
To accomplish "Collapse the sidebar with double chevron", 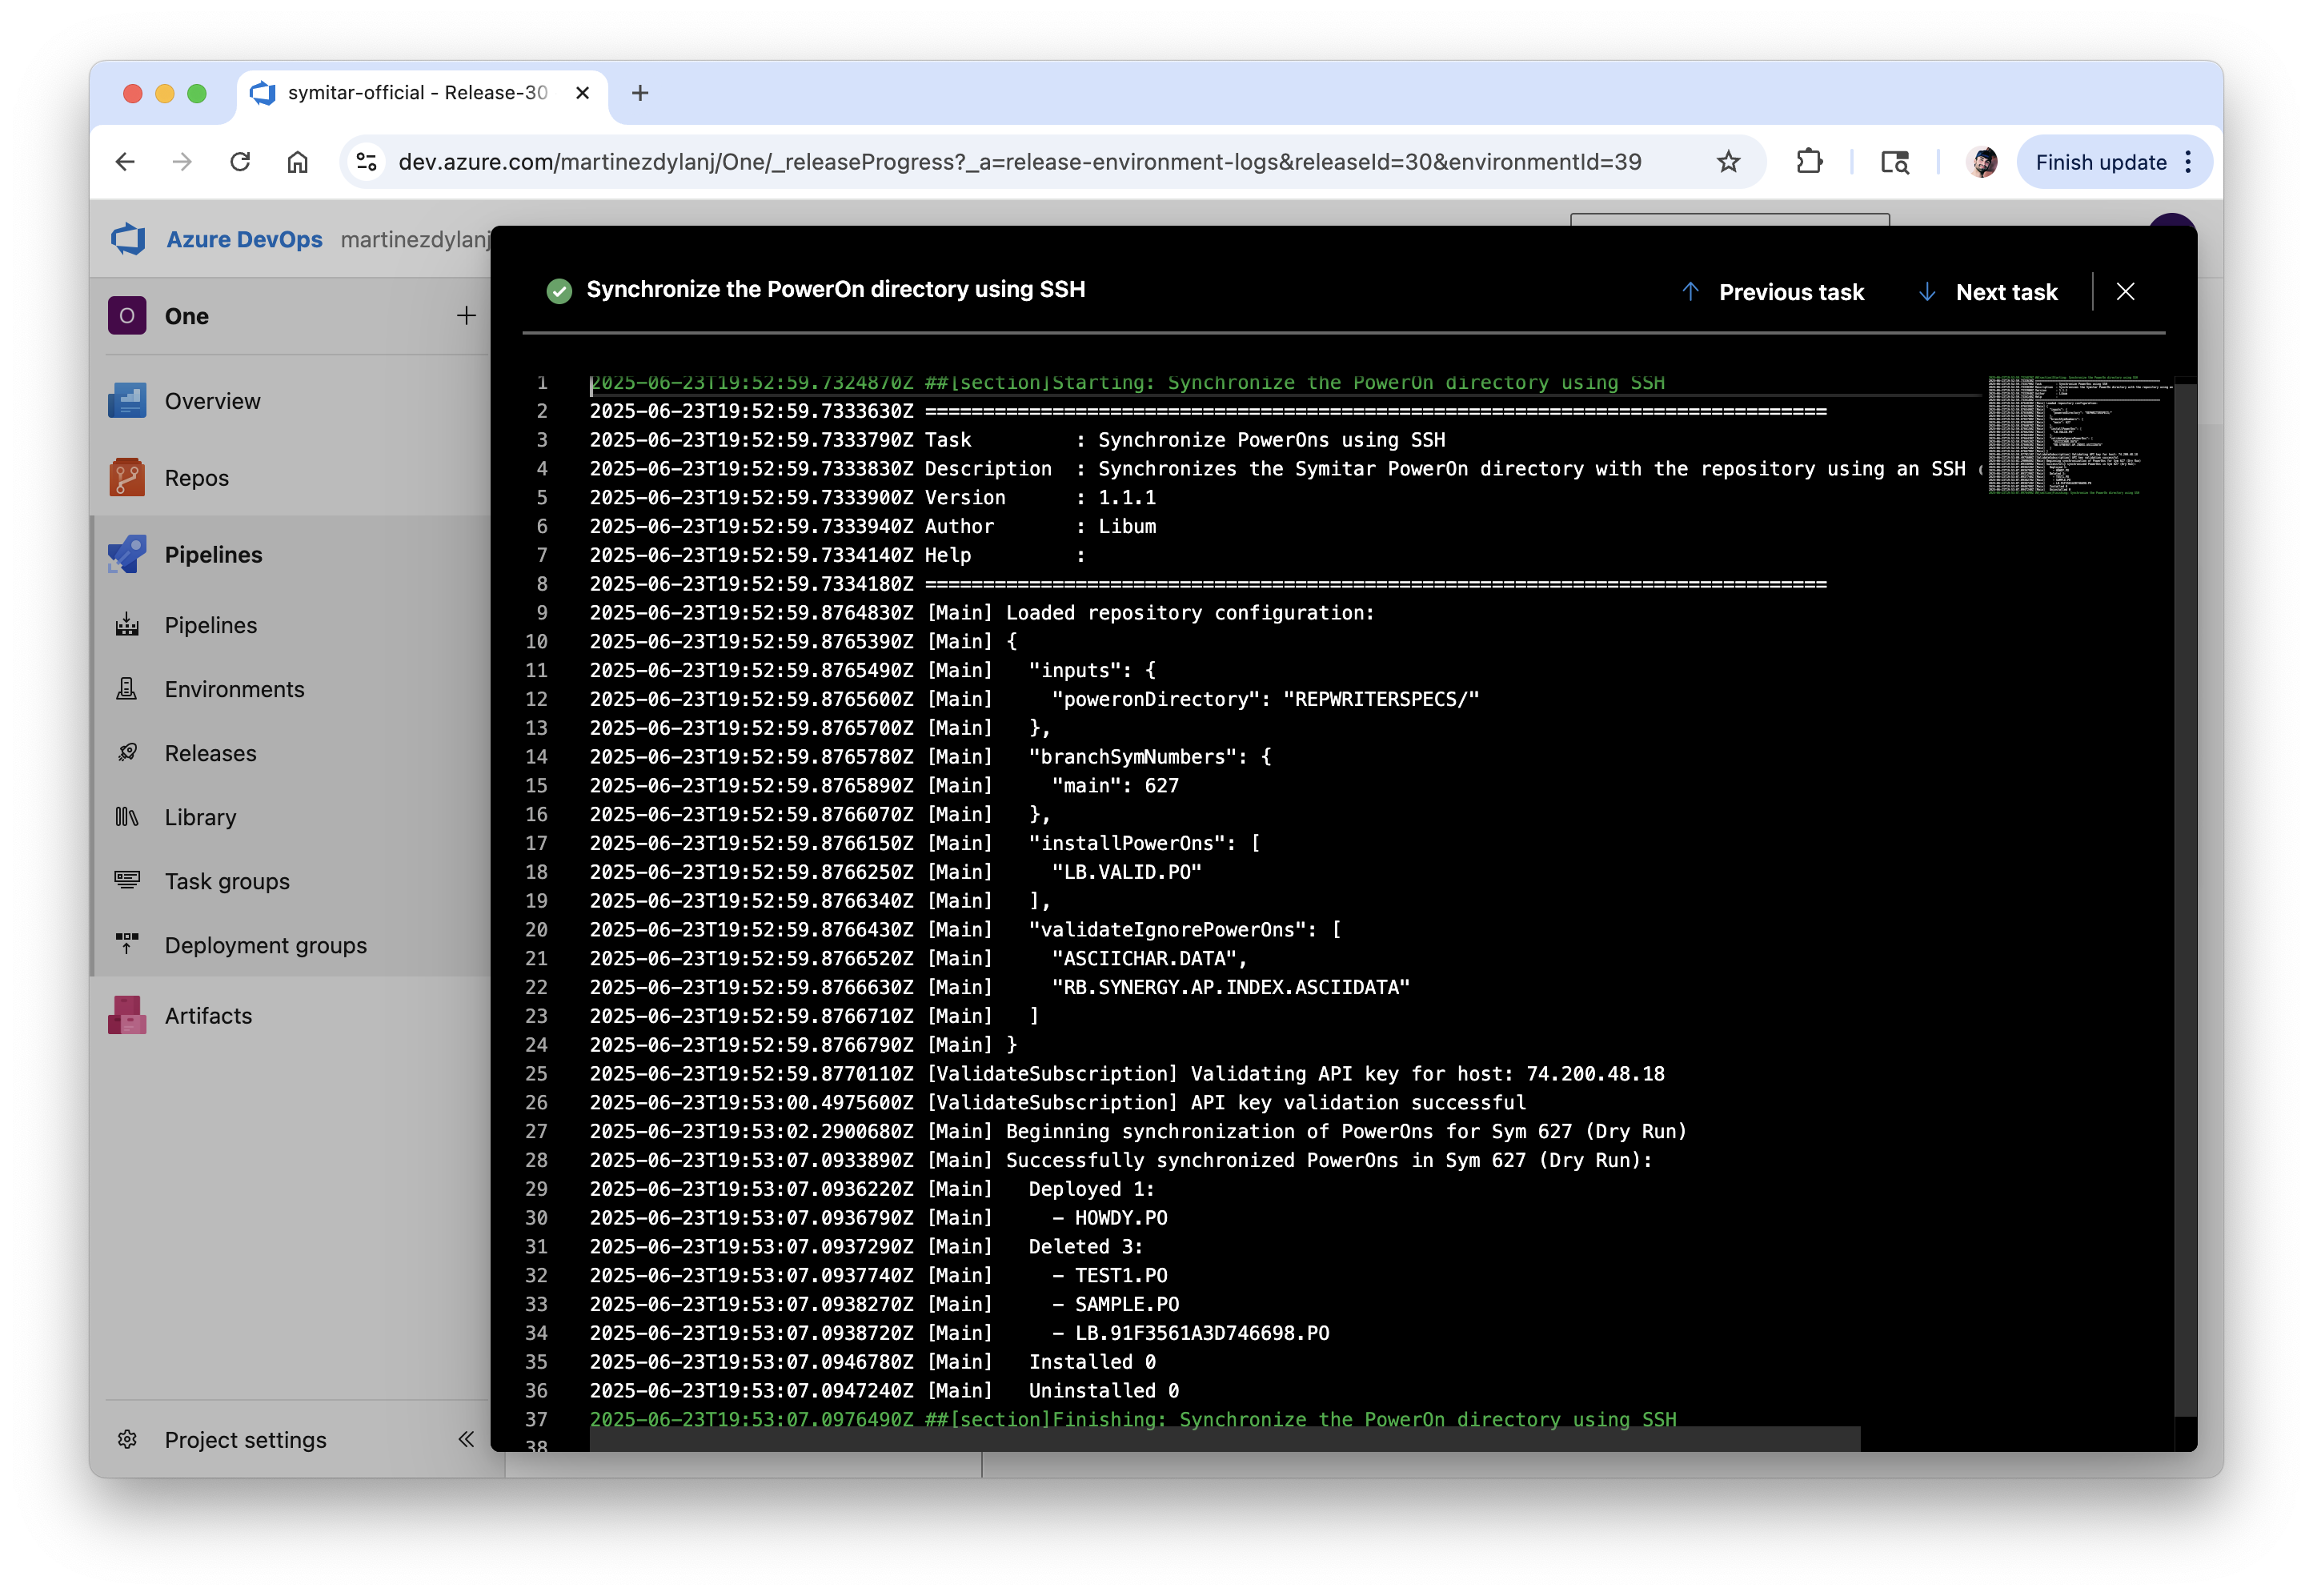I will [466, 1439].
